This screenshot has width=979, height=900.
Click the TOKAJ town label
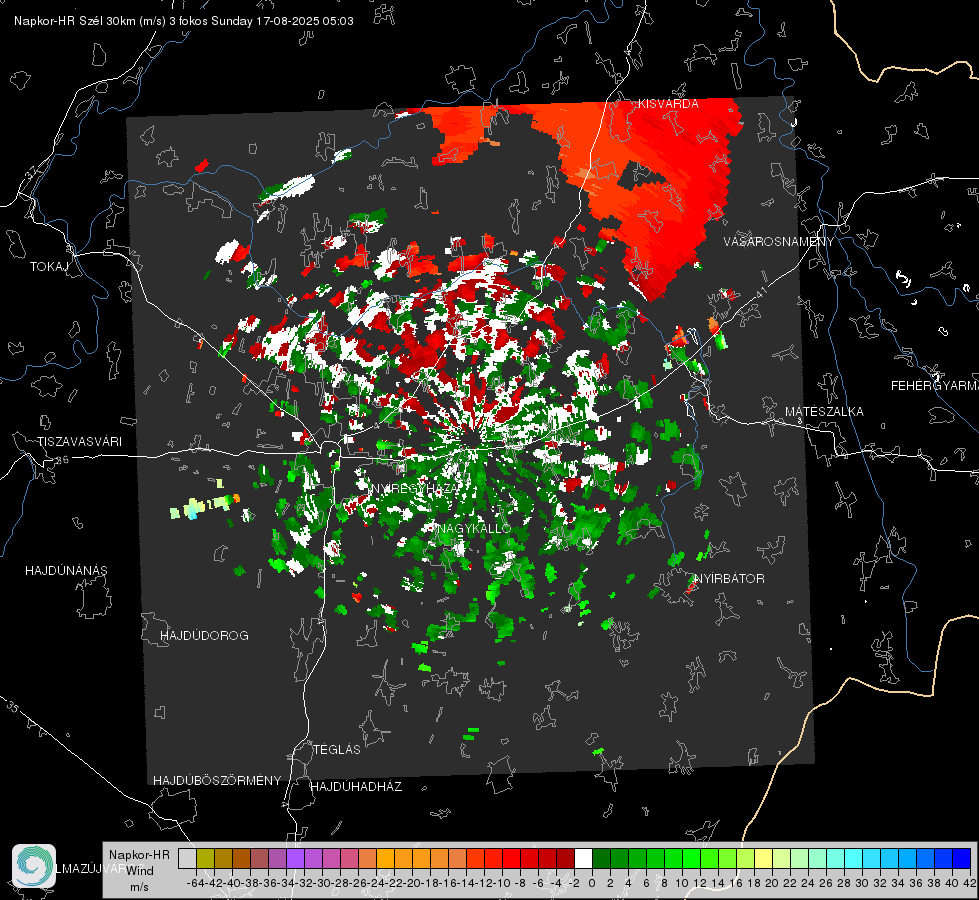click(x=49, y=267)
